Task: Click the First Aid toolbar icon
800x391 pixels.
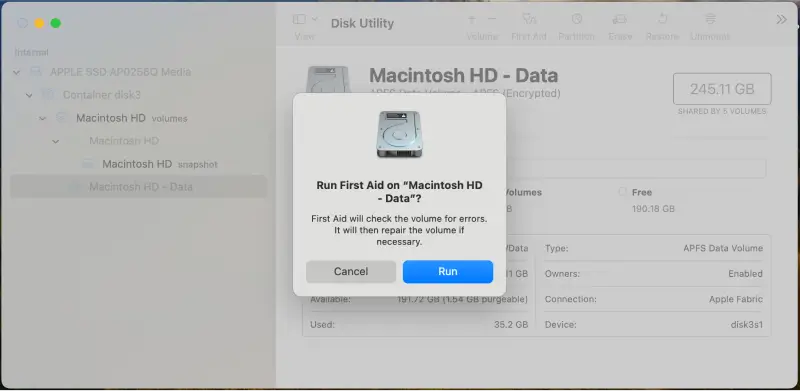Action: click(529, 19)
